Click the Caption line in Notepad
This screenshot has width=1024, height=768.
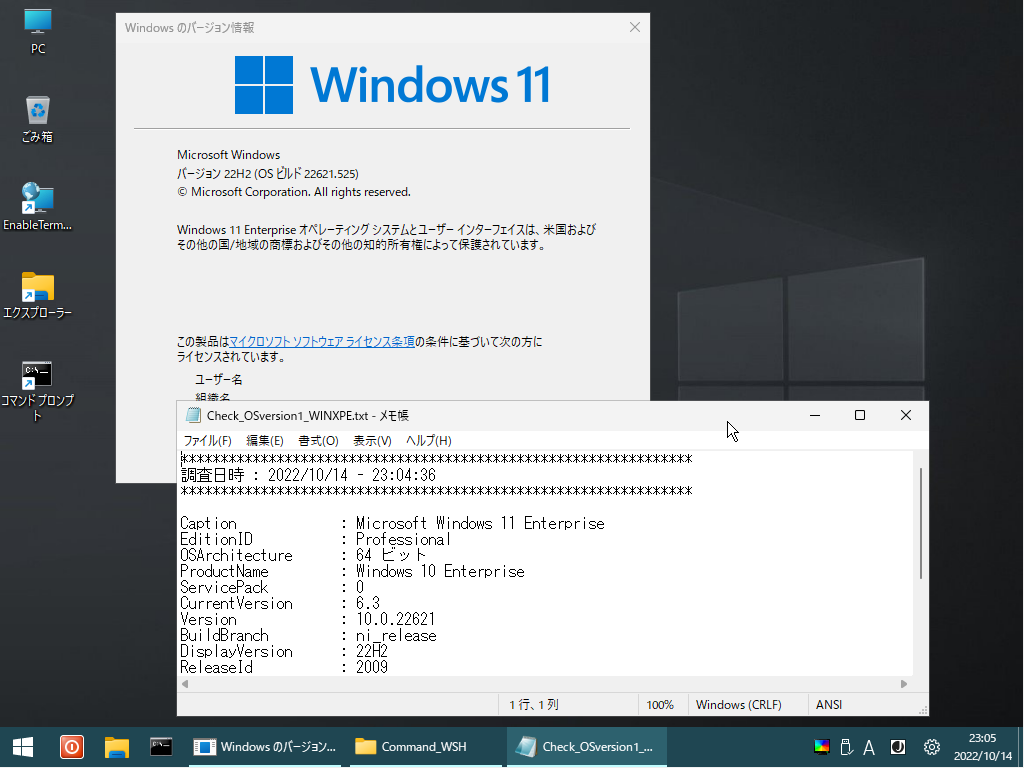click(392, 523)
